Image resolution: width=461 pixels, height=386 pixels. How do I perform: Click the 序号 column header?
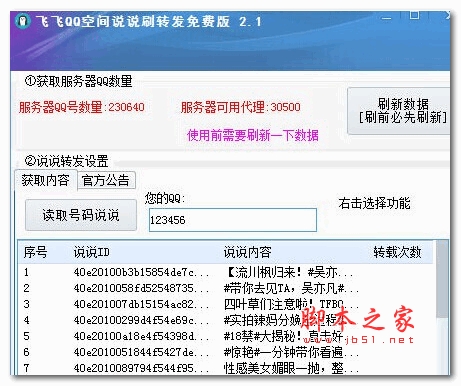pos(35,252)
